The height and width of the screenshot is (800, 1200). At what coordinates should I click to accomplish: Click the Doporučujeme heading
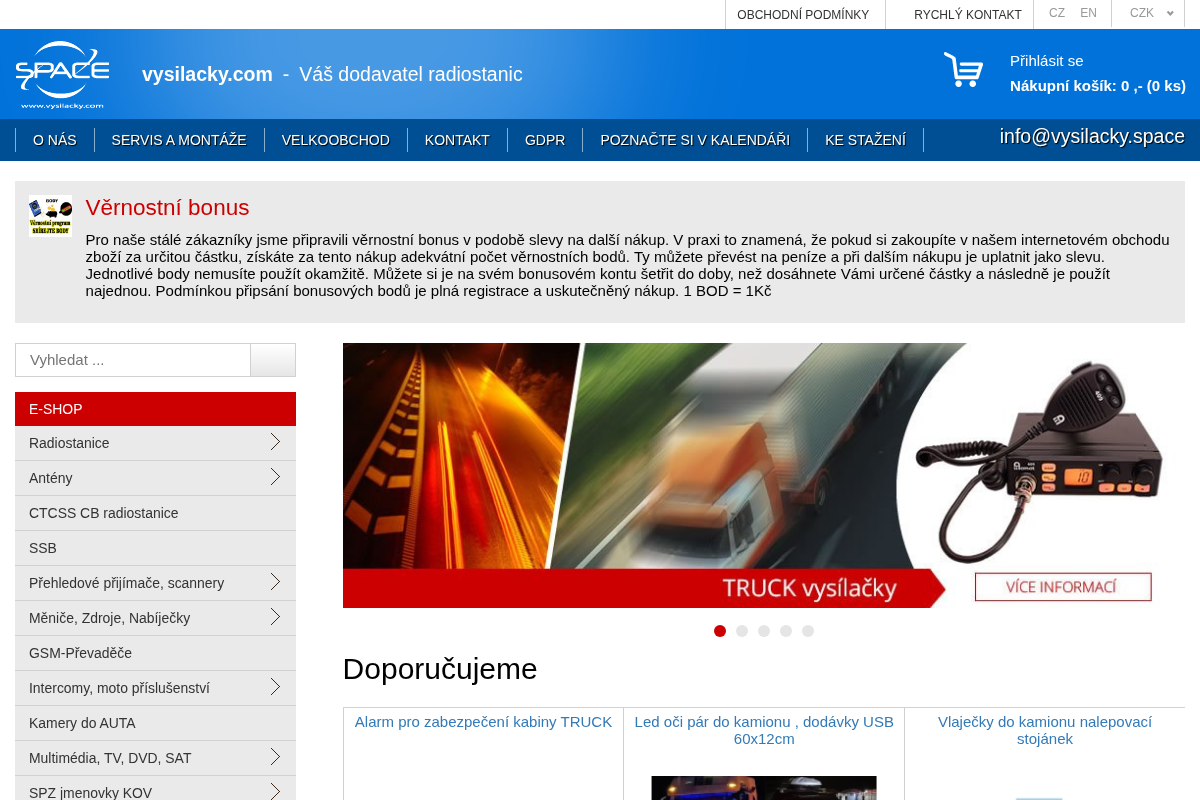(x=440, y=668)
